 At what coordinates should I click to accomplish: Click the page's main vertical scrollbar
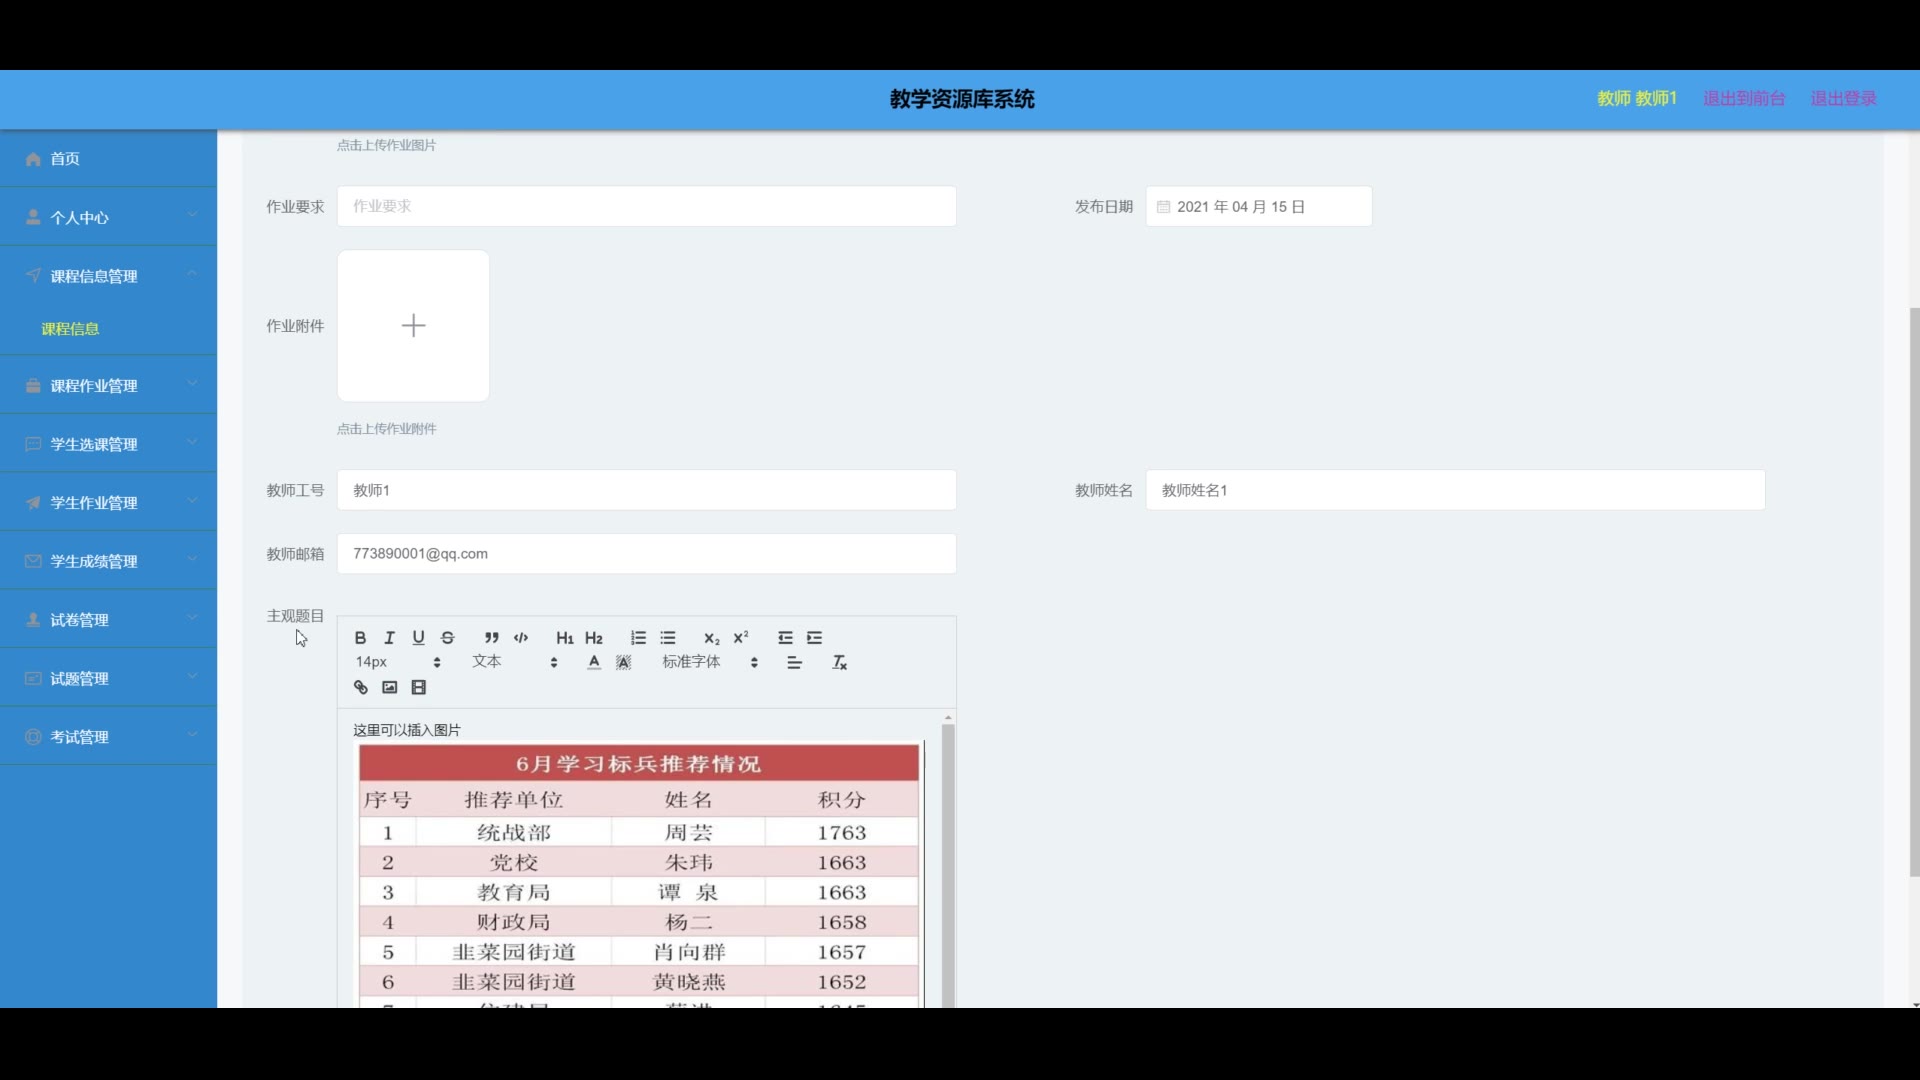[1914, 590]
